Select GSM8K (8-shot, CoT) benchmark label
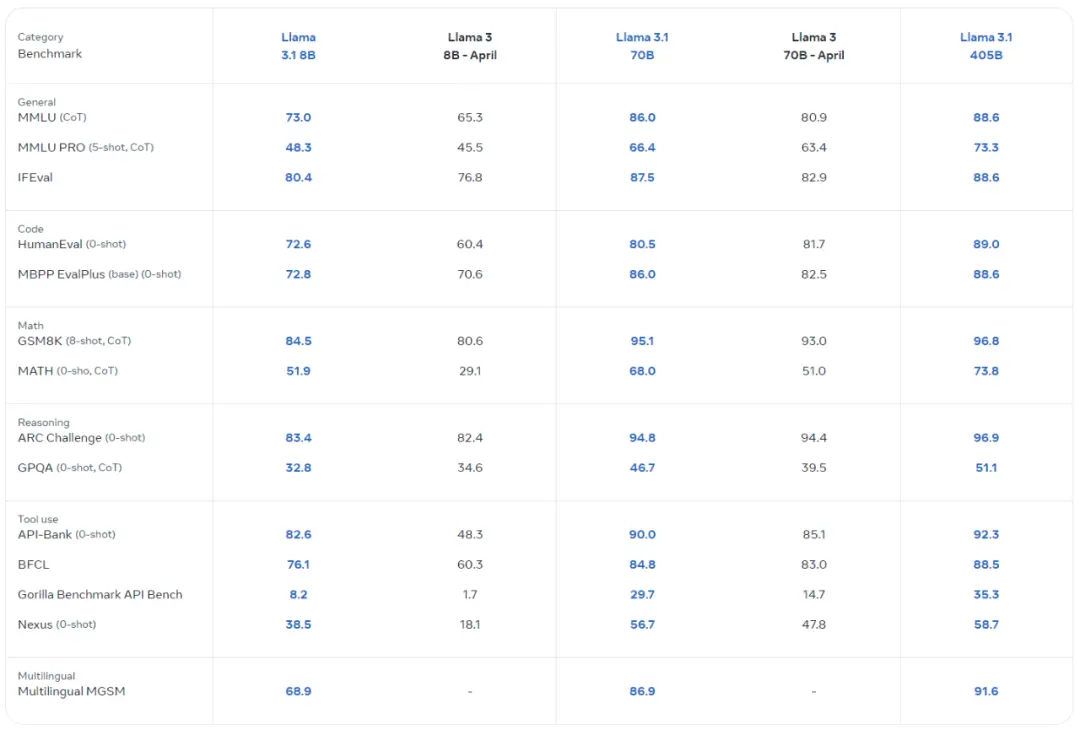 coord(74,341)
